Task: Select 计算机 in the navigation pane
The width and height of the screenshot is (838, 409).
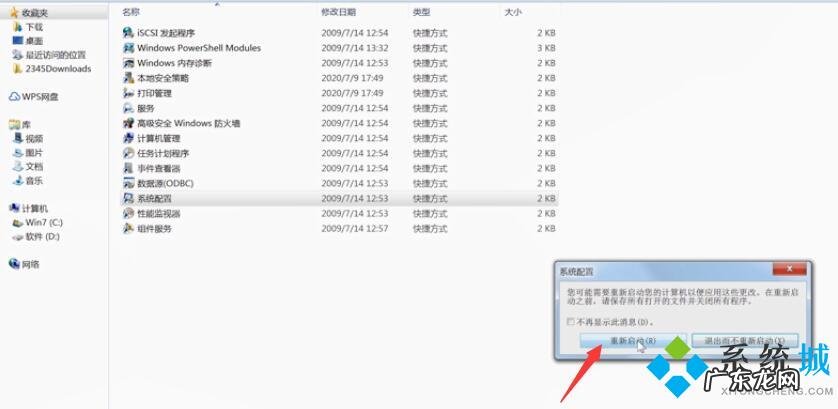Action: point(35,209)
